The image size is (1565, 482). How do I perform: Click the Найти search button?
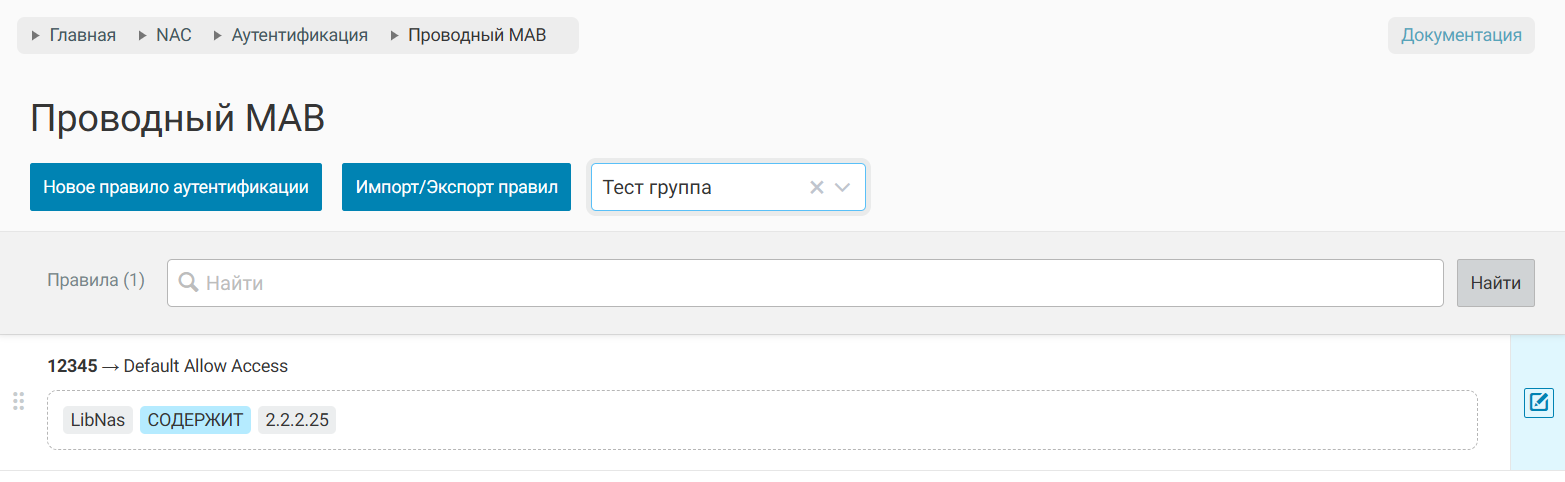1495,283
